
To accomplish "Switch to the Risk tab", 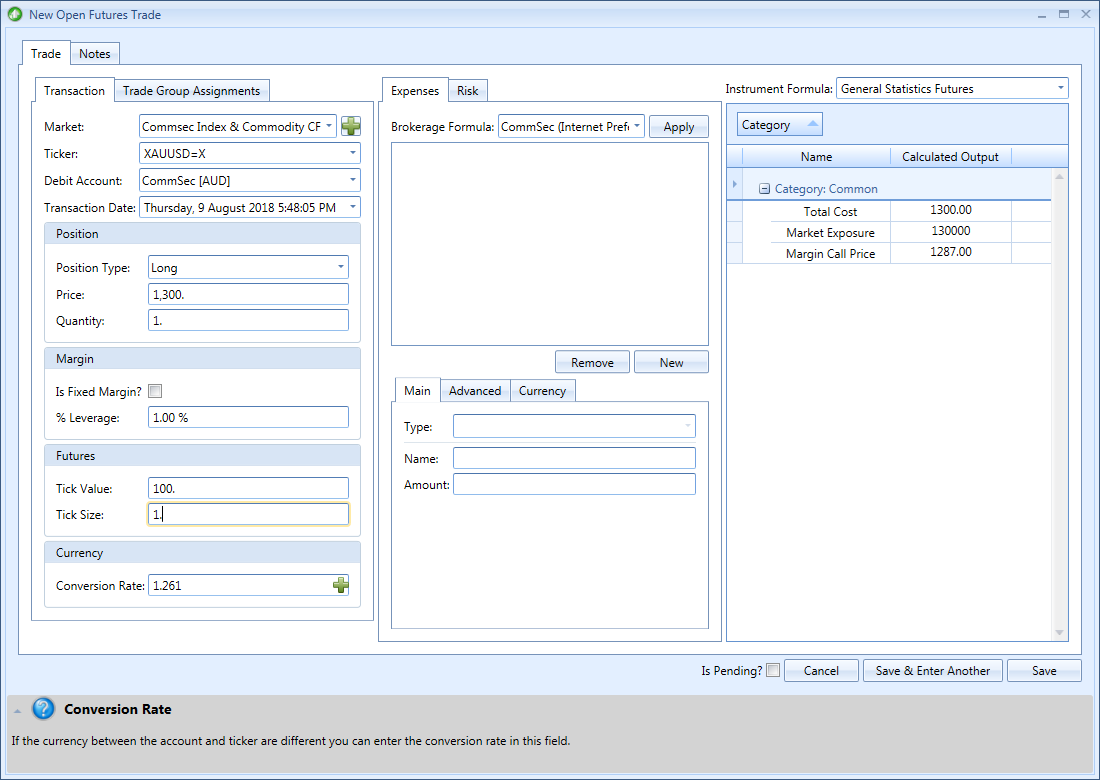I will 467,90.
